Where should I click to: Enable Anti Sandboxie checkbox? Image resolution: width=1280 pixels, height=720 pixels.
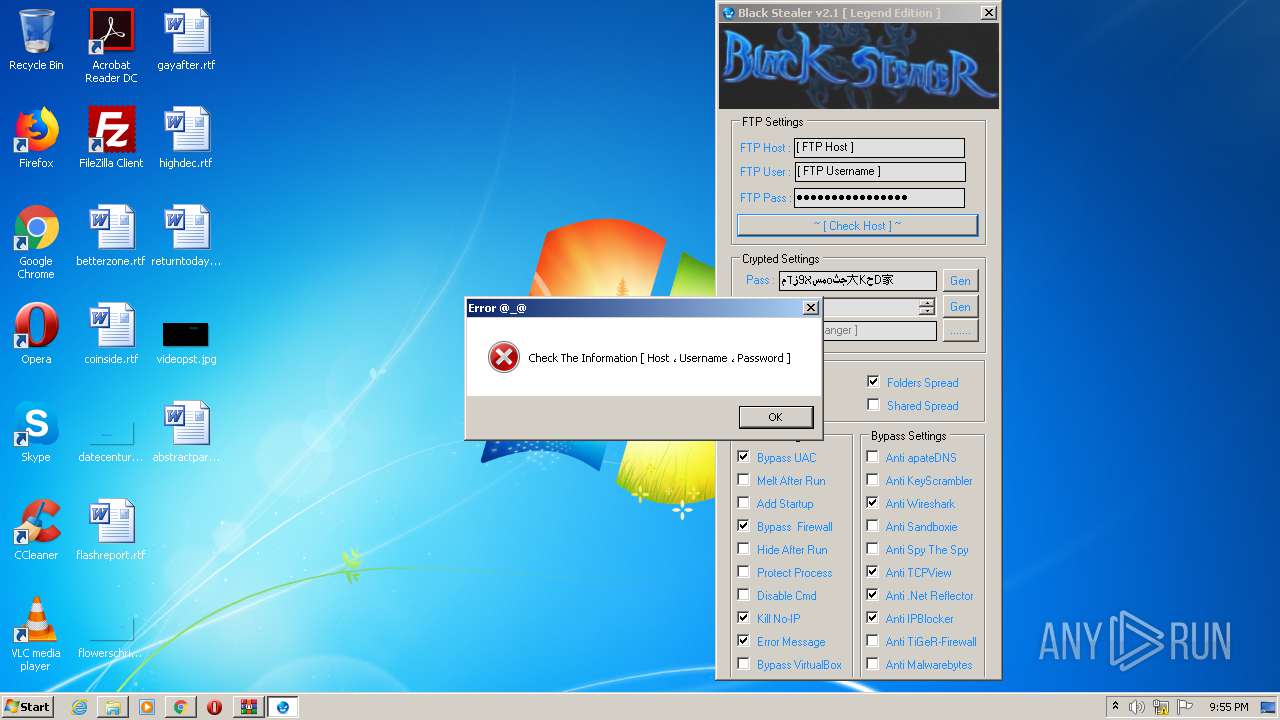873,526
